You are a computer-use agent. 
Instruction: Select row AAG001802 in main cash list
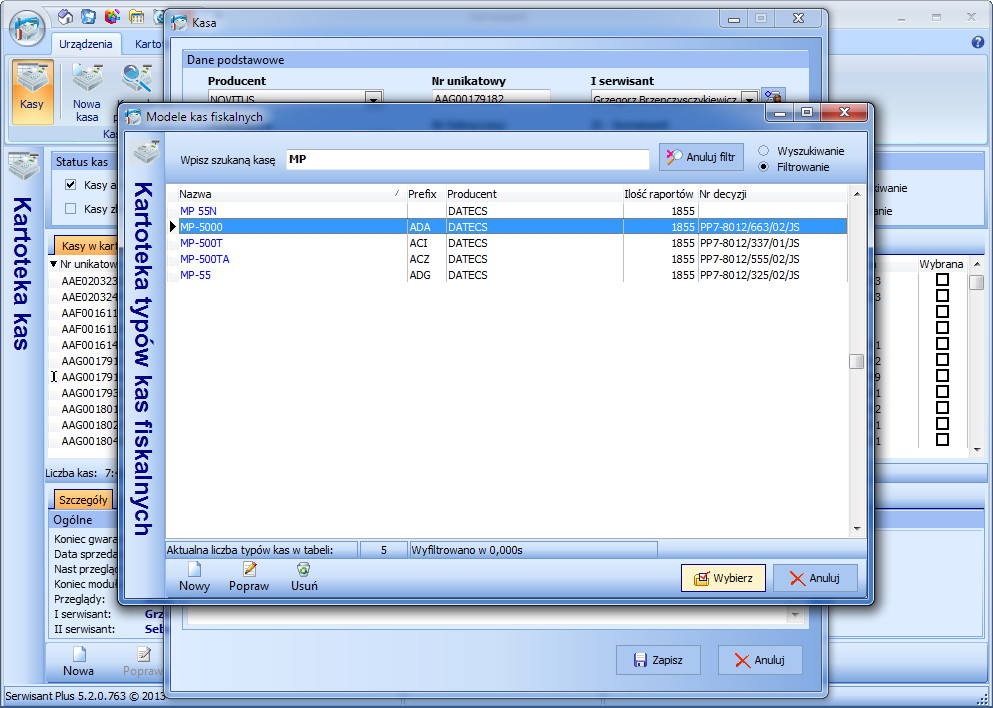point(89,425)
